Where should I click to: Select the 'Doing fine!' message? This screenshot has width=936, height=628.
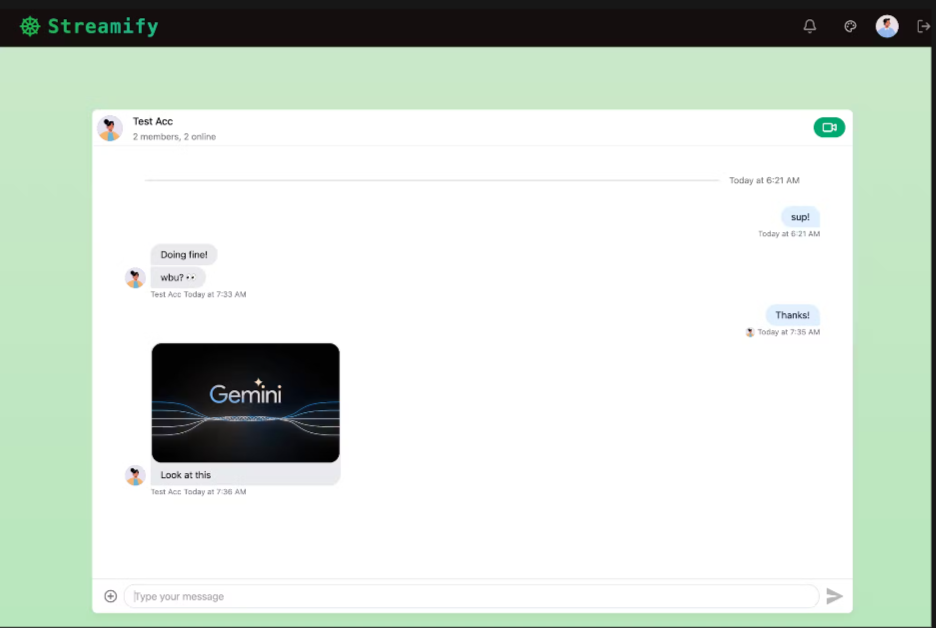click(183, 254)
